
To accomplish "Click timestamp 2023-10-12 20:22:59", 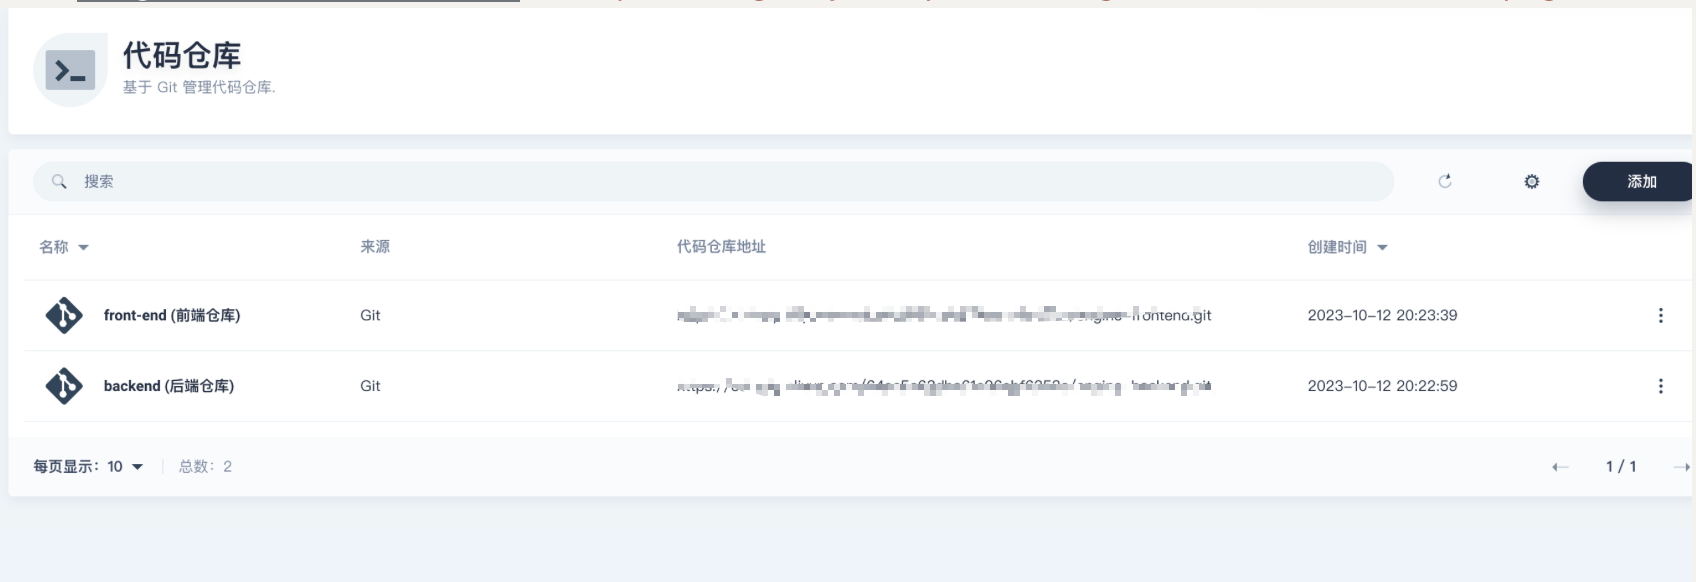I will click(1382, 386).
